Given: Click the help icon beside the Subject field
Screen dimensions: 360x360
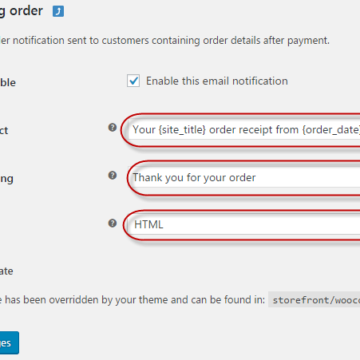Looking at the screenshot, I should 113,127.
